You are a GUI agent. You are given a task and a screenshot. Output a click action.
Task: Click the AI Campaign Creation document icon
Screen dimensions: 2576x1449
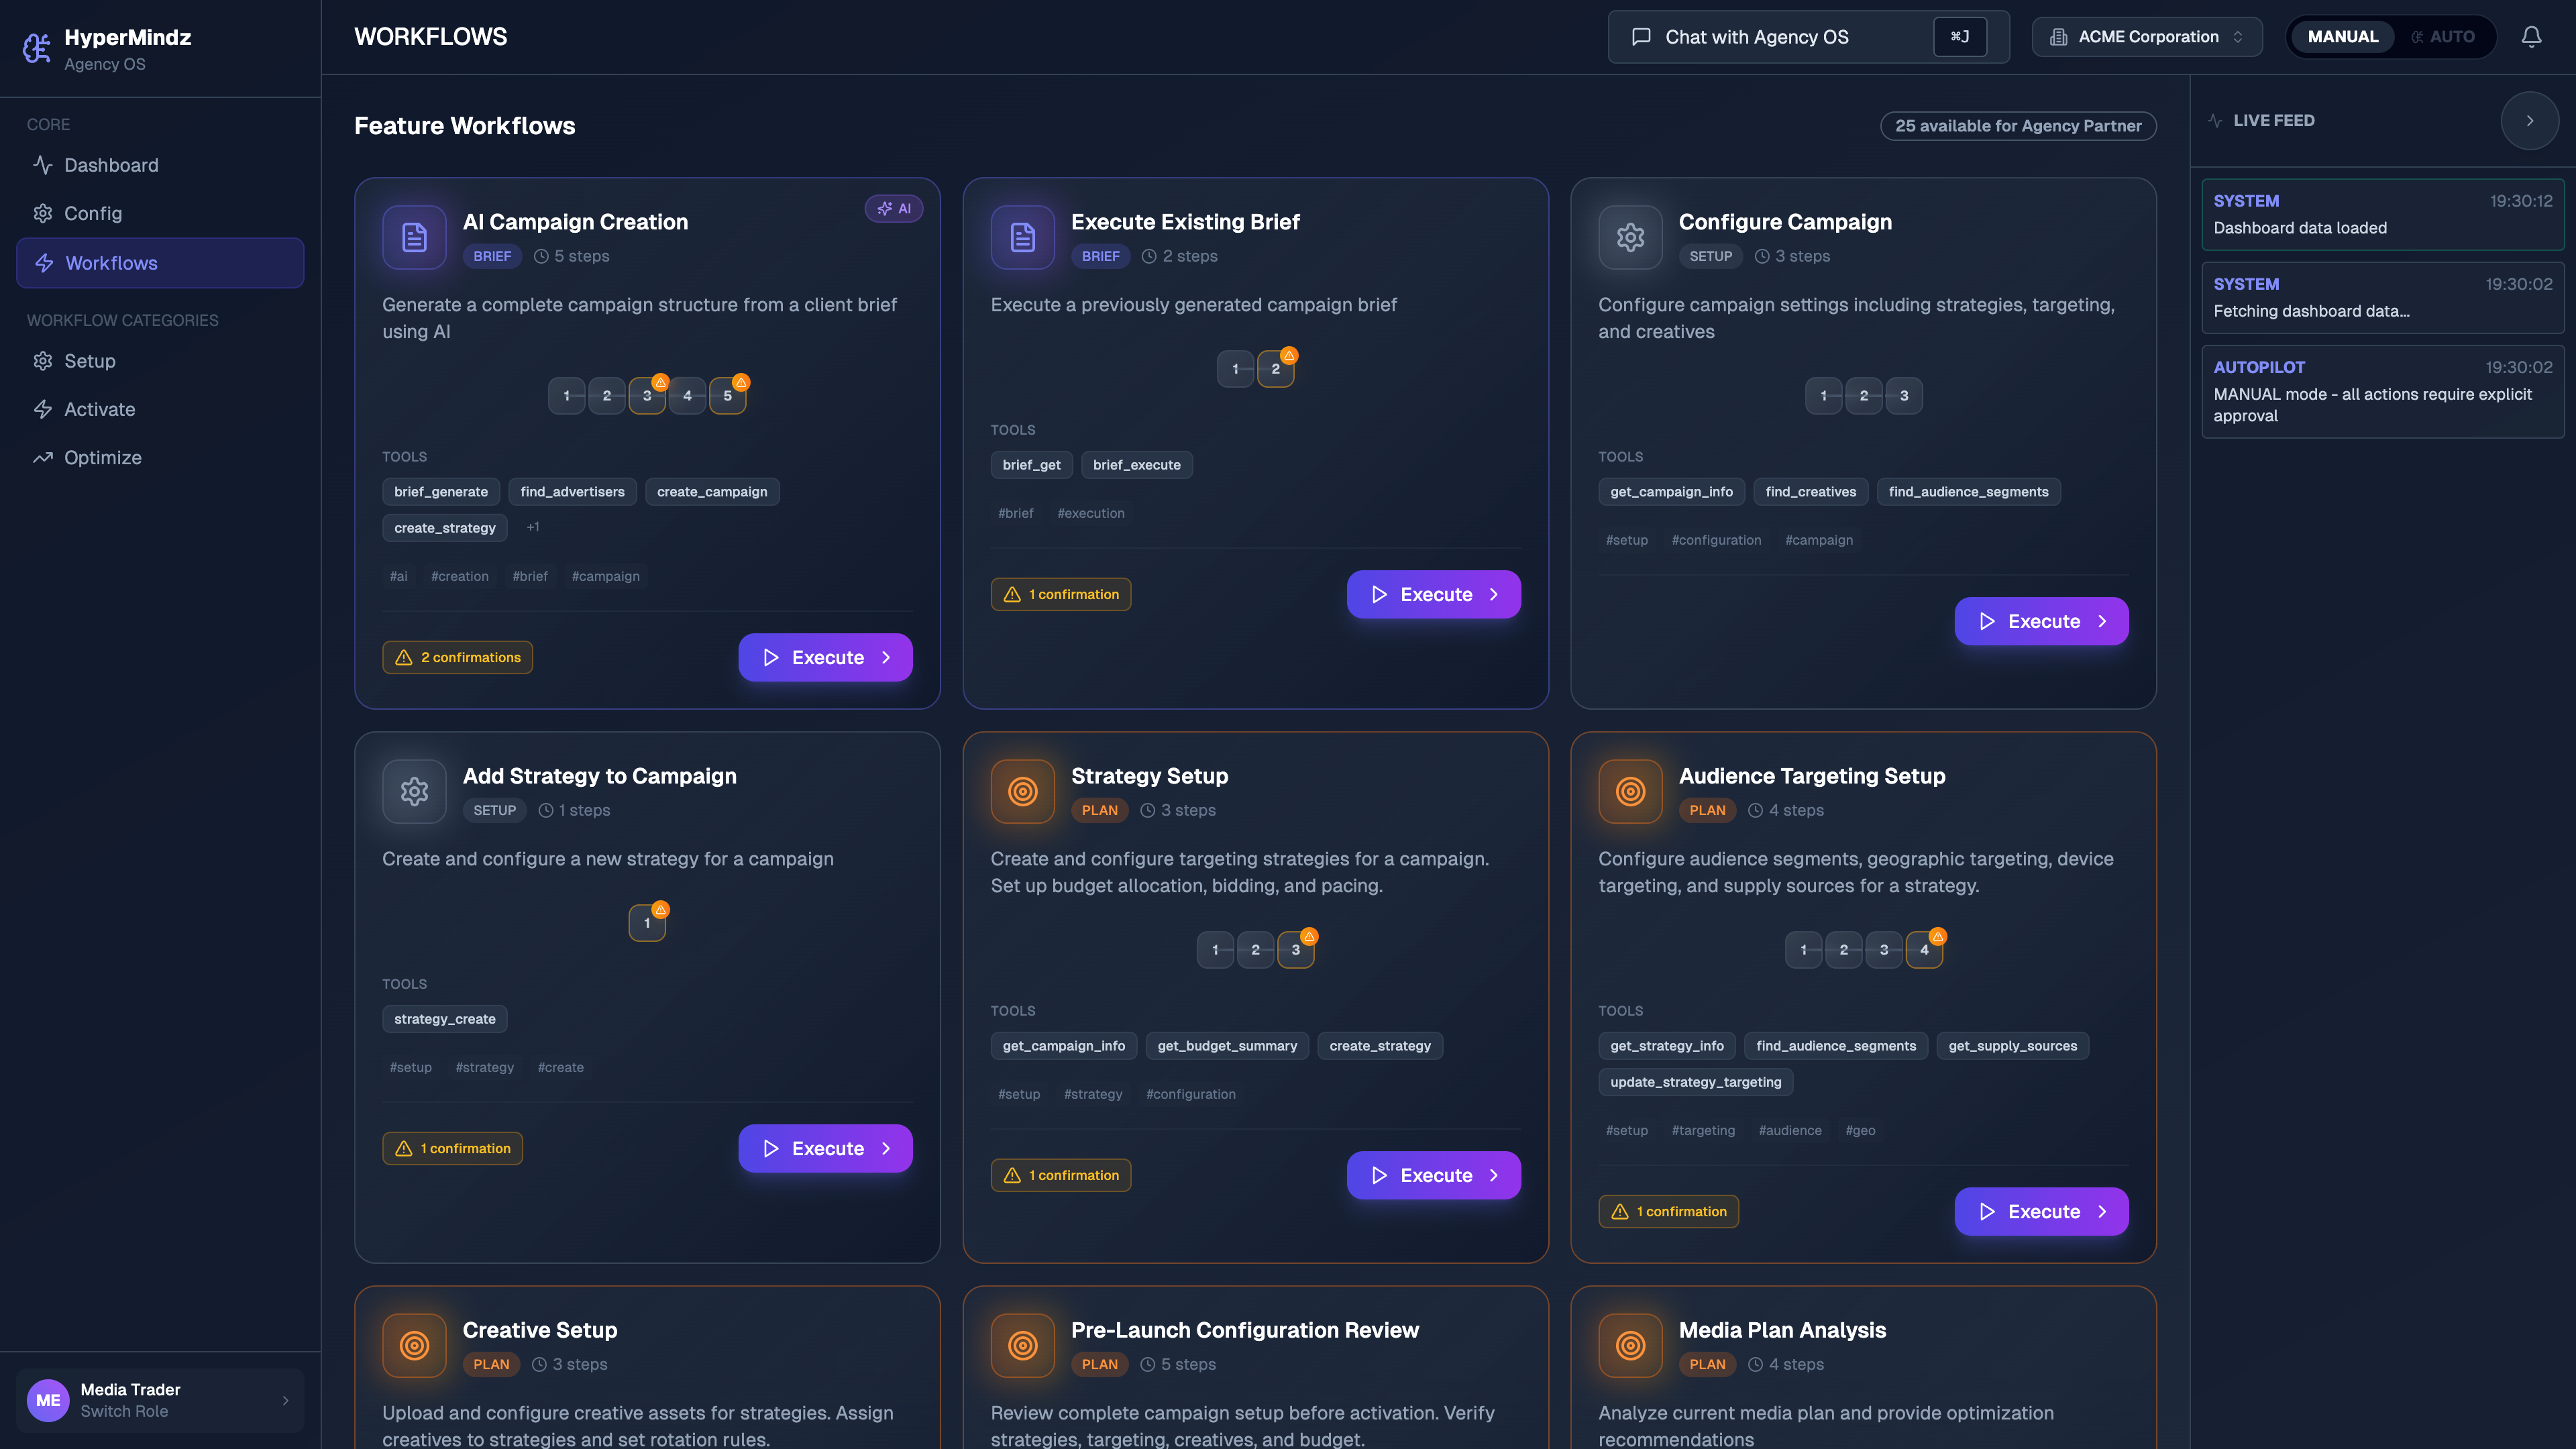coord(414,237)
